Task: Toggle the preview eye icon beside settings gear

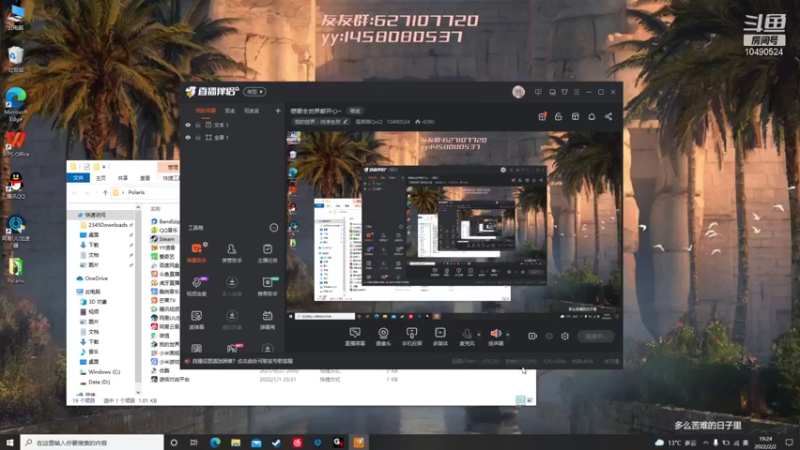Action: (549, 336)
